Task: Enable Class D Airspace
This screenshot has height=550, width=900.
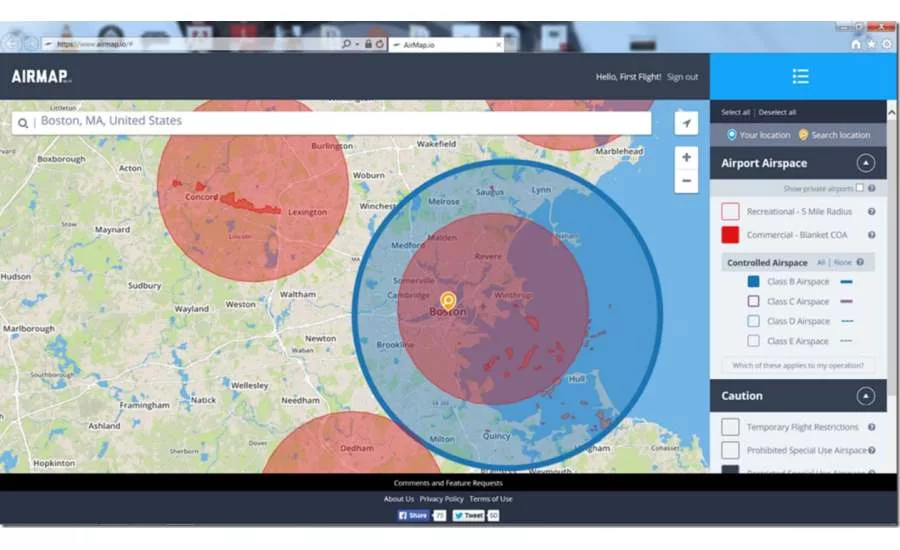Action: point(754,321)
